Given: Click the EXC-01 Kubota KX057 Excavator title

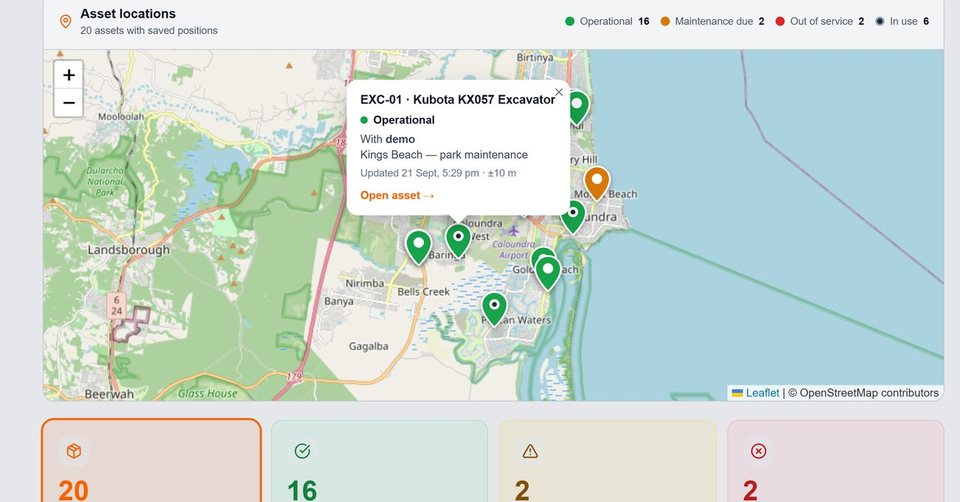Looking at the screenshot, I should click(x=457, y=100).
